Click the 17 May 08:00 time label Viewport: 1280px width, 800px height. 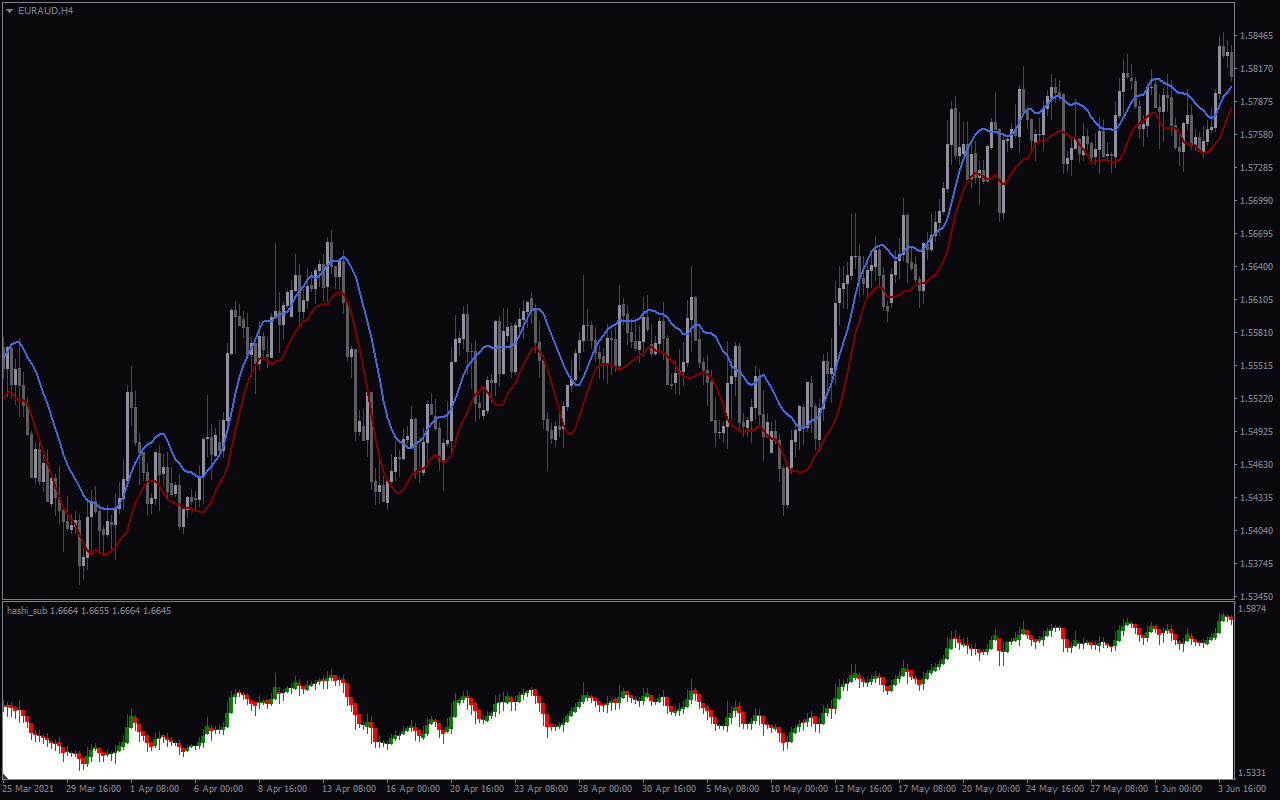point(927,789)
